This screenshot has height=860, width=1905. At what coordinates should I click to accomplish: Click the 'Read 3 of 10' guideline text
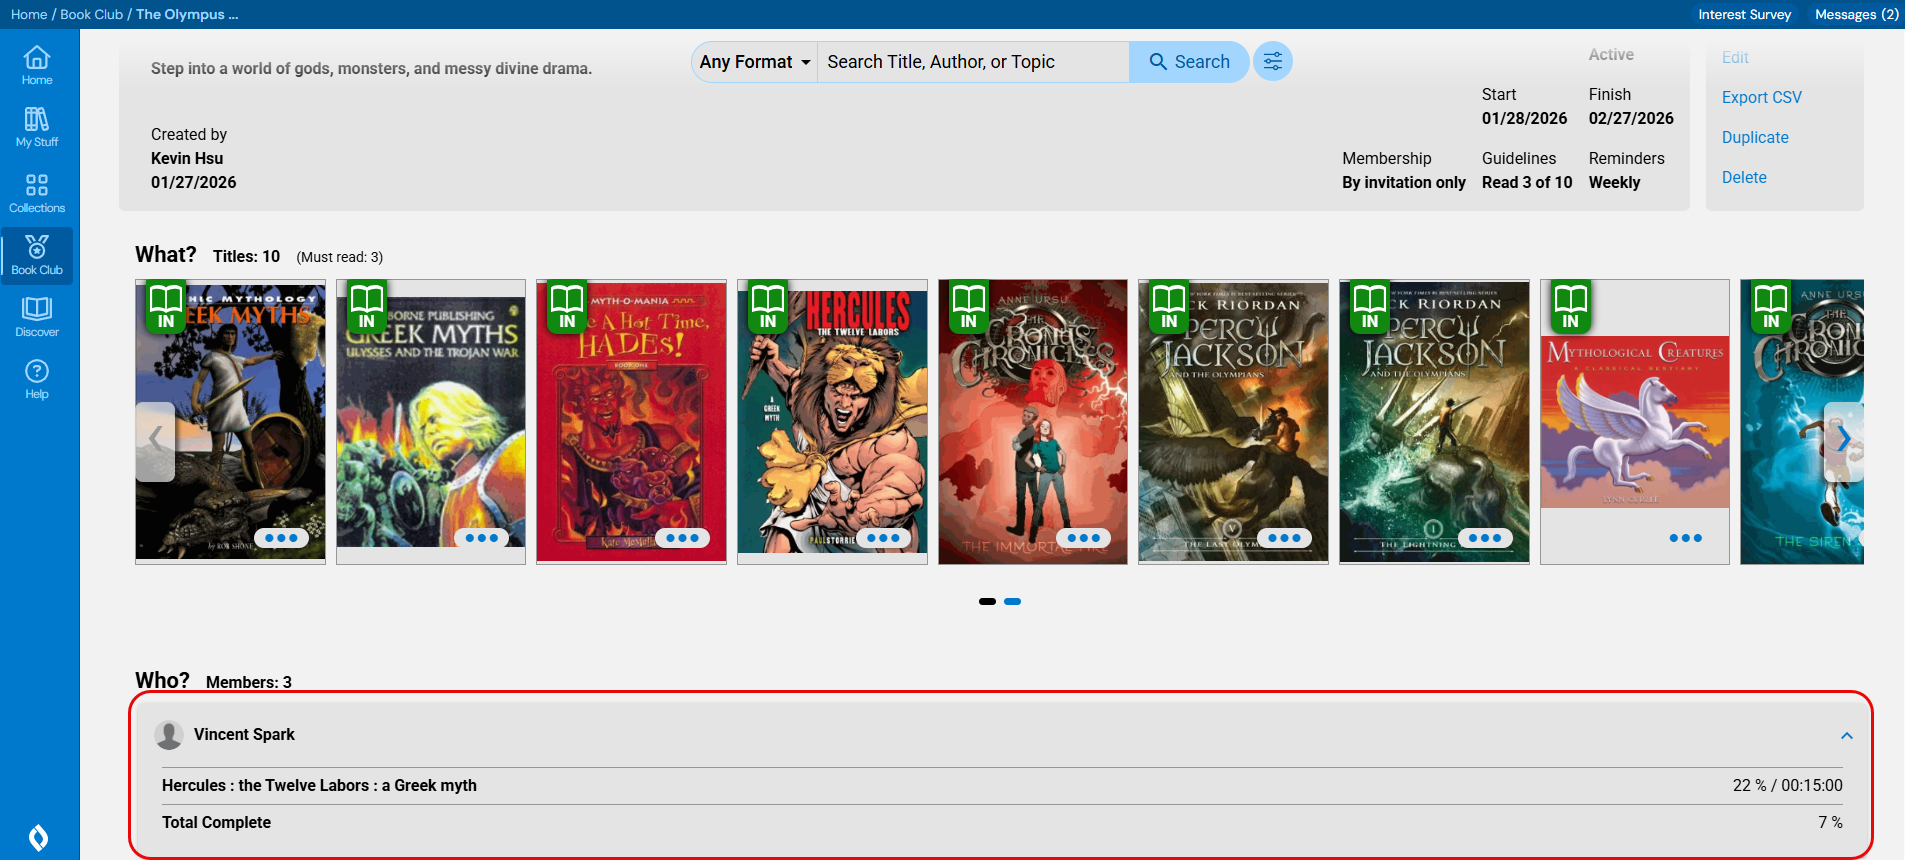pos(1527,182)
